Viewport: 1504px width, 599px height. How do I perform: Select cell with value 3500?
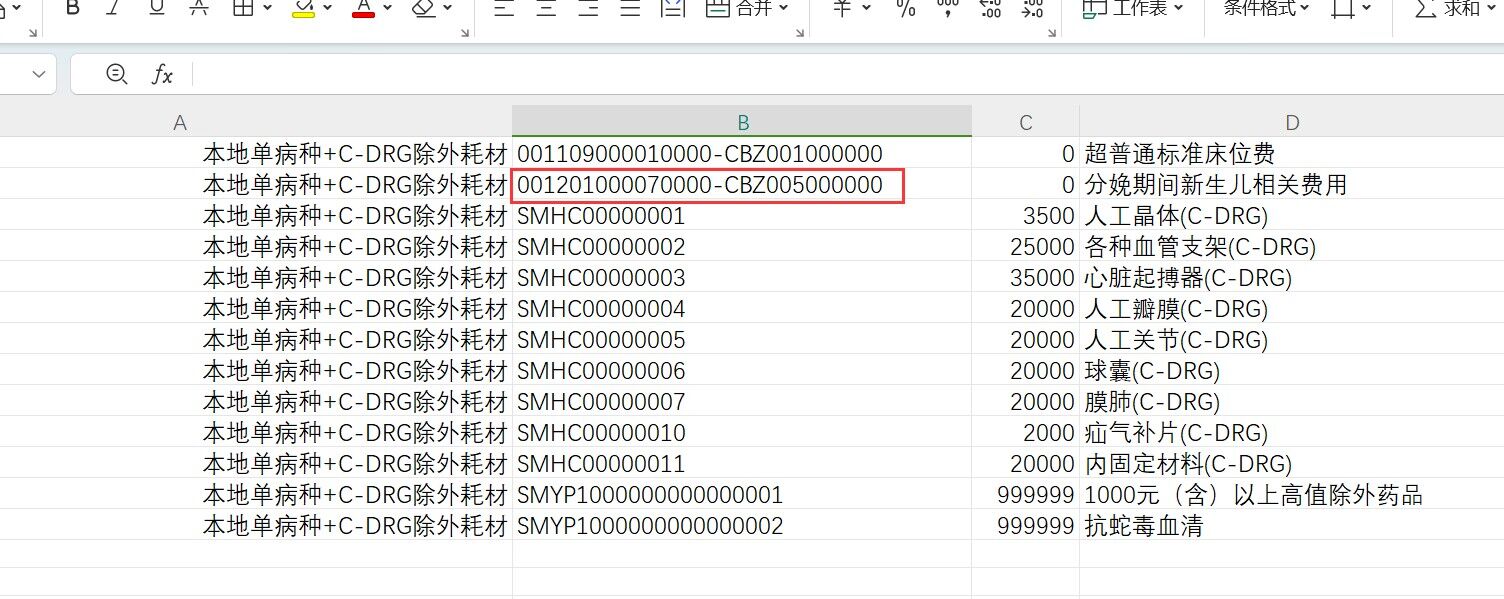[1026, 216]
